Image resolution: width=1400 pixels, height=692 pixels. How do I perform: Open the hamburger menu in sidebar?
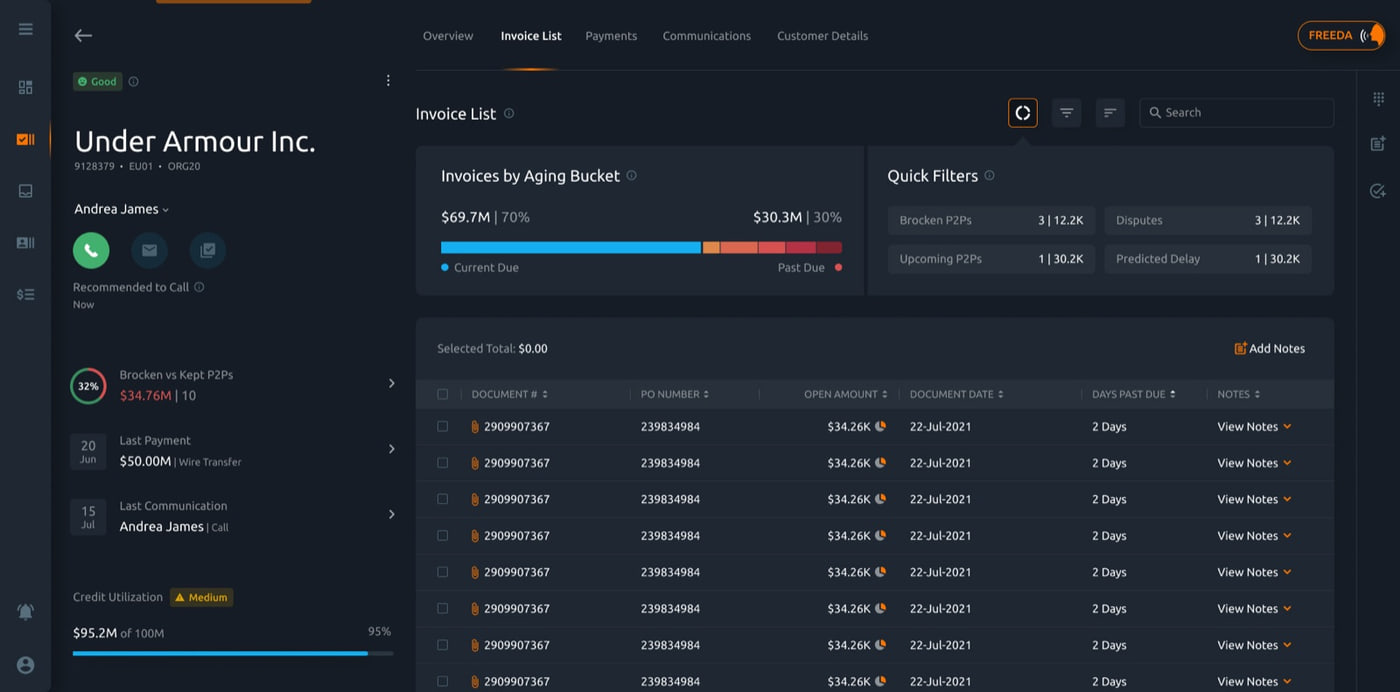pos(26,29)
